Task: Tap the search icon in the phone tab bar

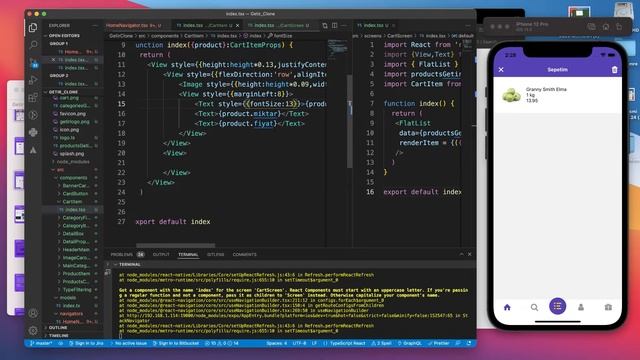Action: point(534,307)
